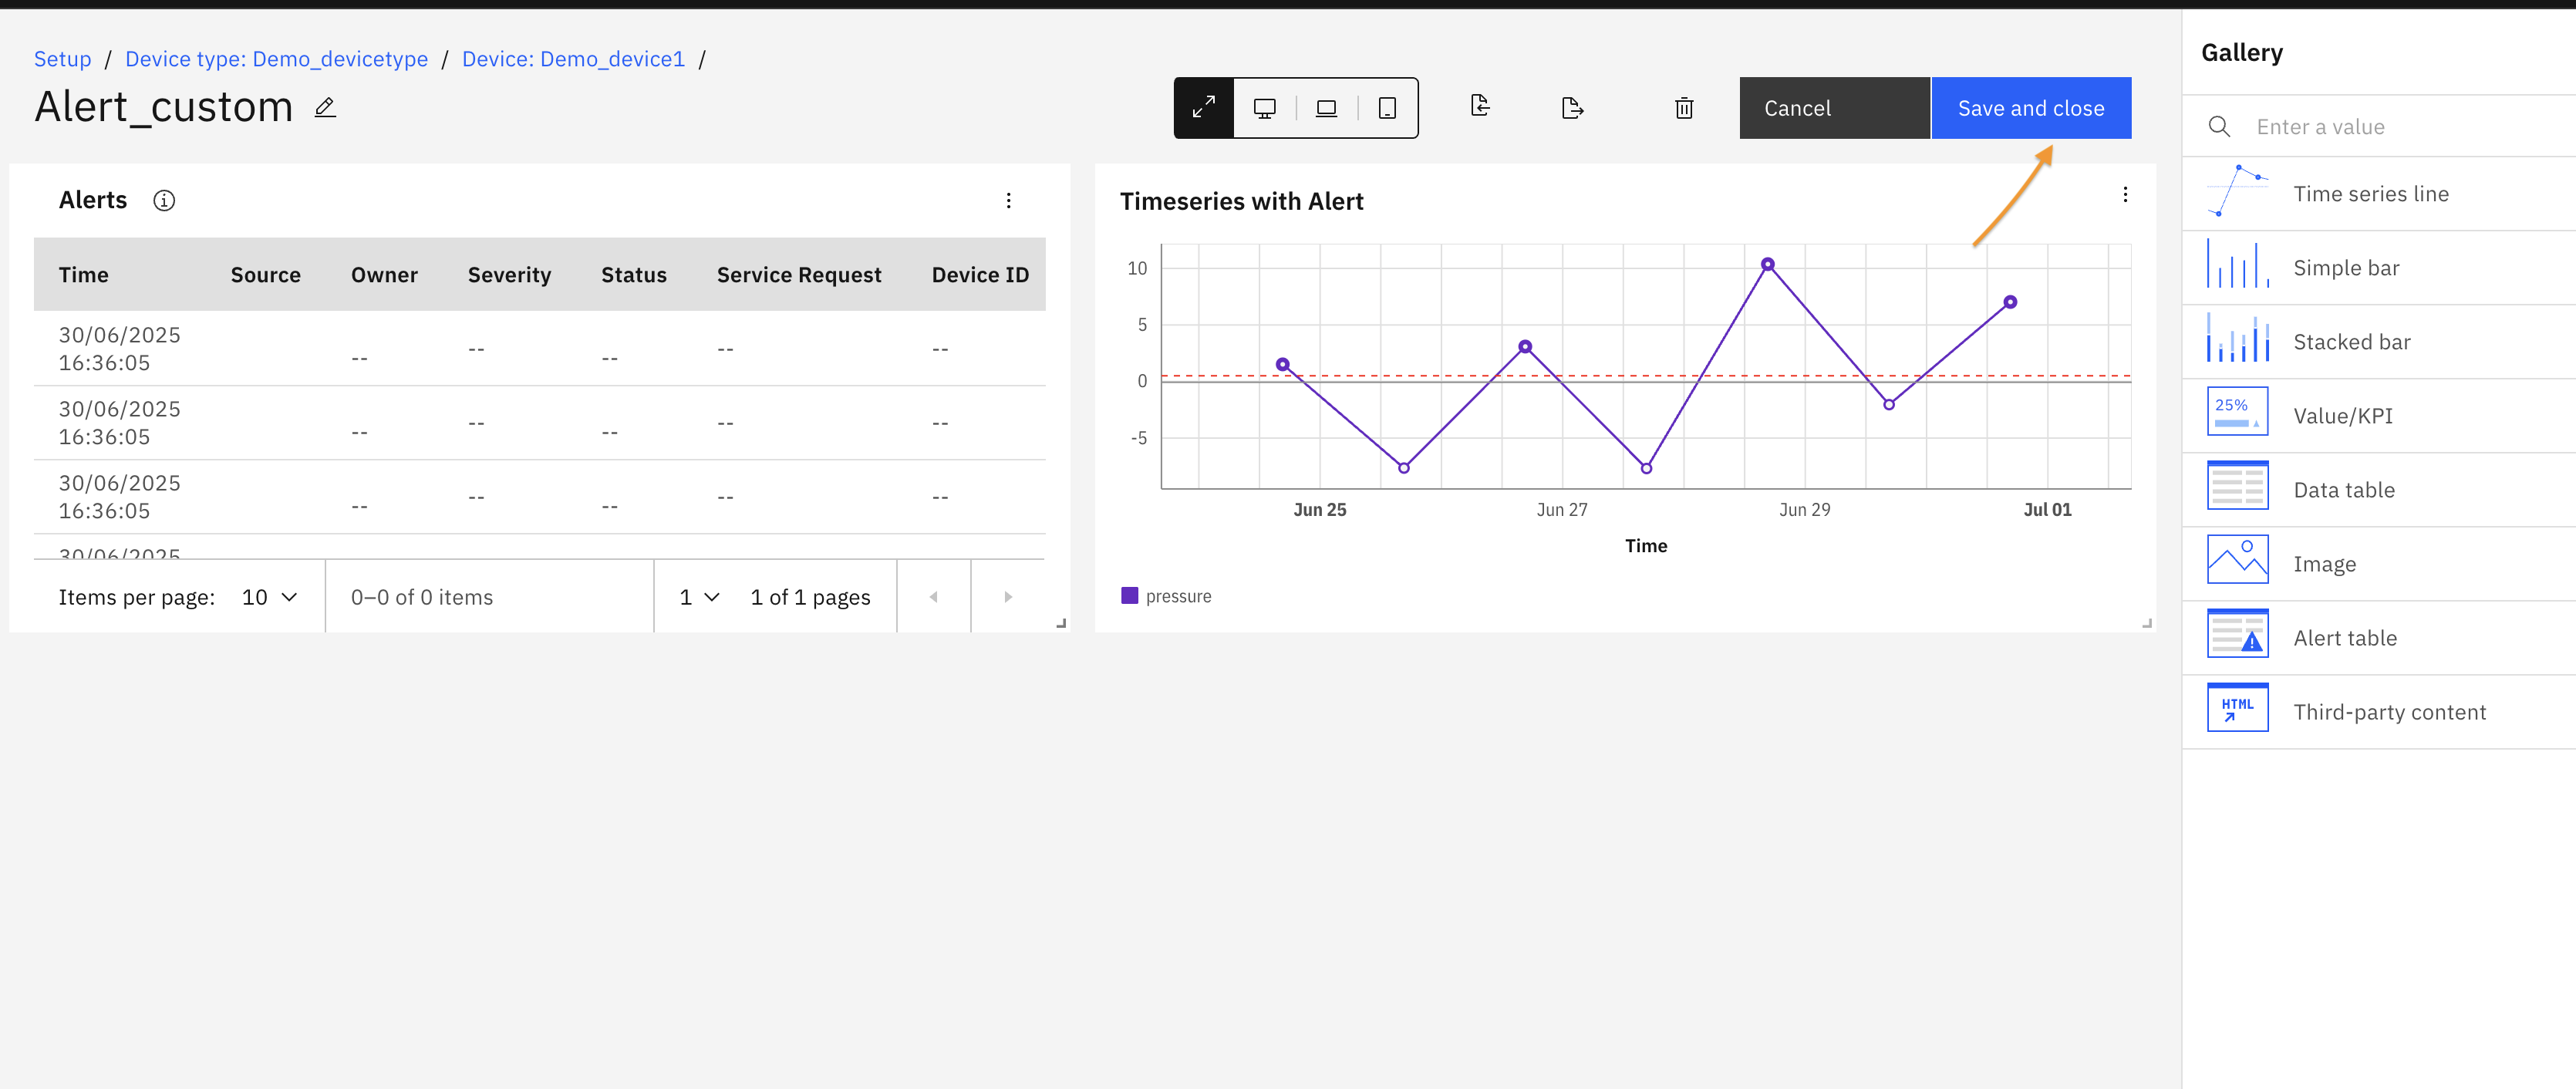Sort alerts by Time column header
This screenshot has width=2576, height=1089.
84,275
